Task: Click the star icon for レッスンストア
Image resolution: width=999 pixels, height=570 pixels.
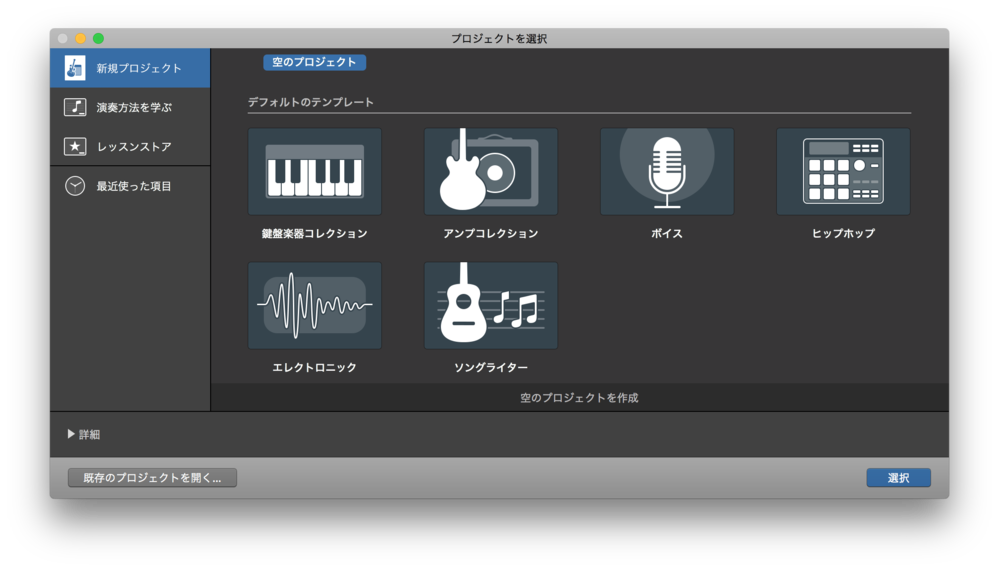Action: pos(75,146)
